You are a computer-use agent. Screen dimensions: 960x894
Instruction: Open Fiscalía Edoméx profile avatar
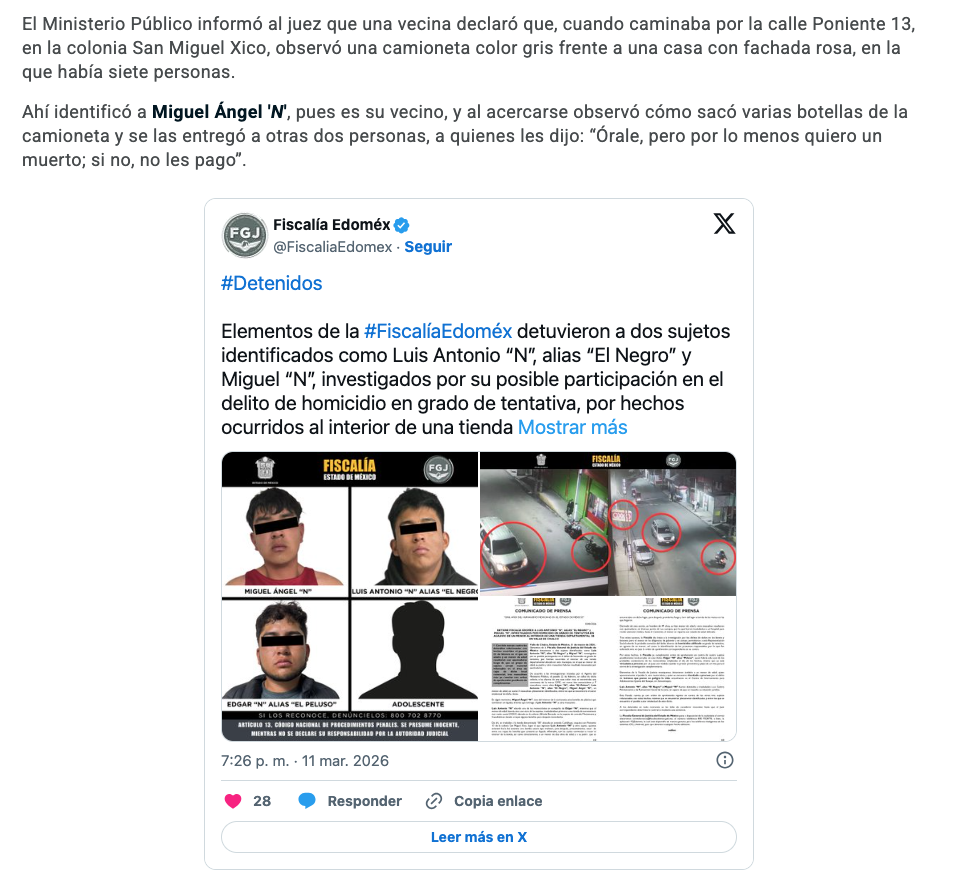tap(244, 235)
